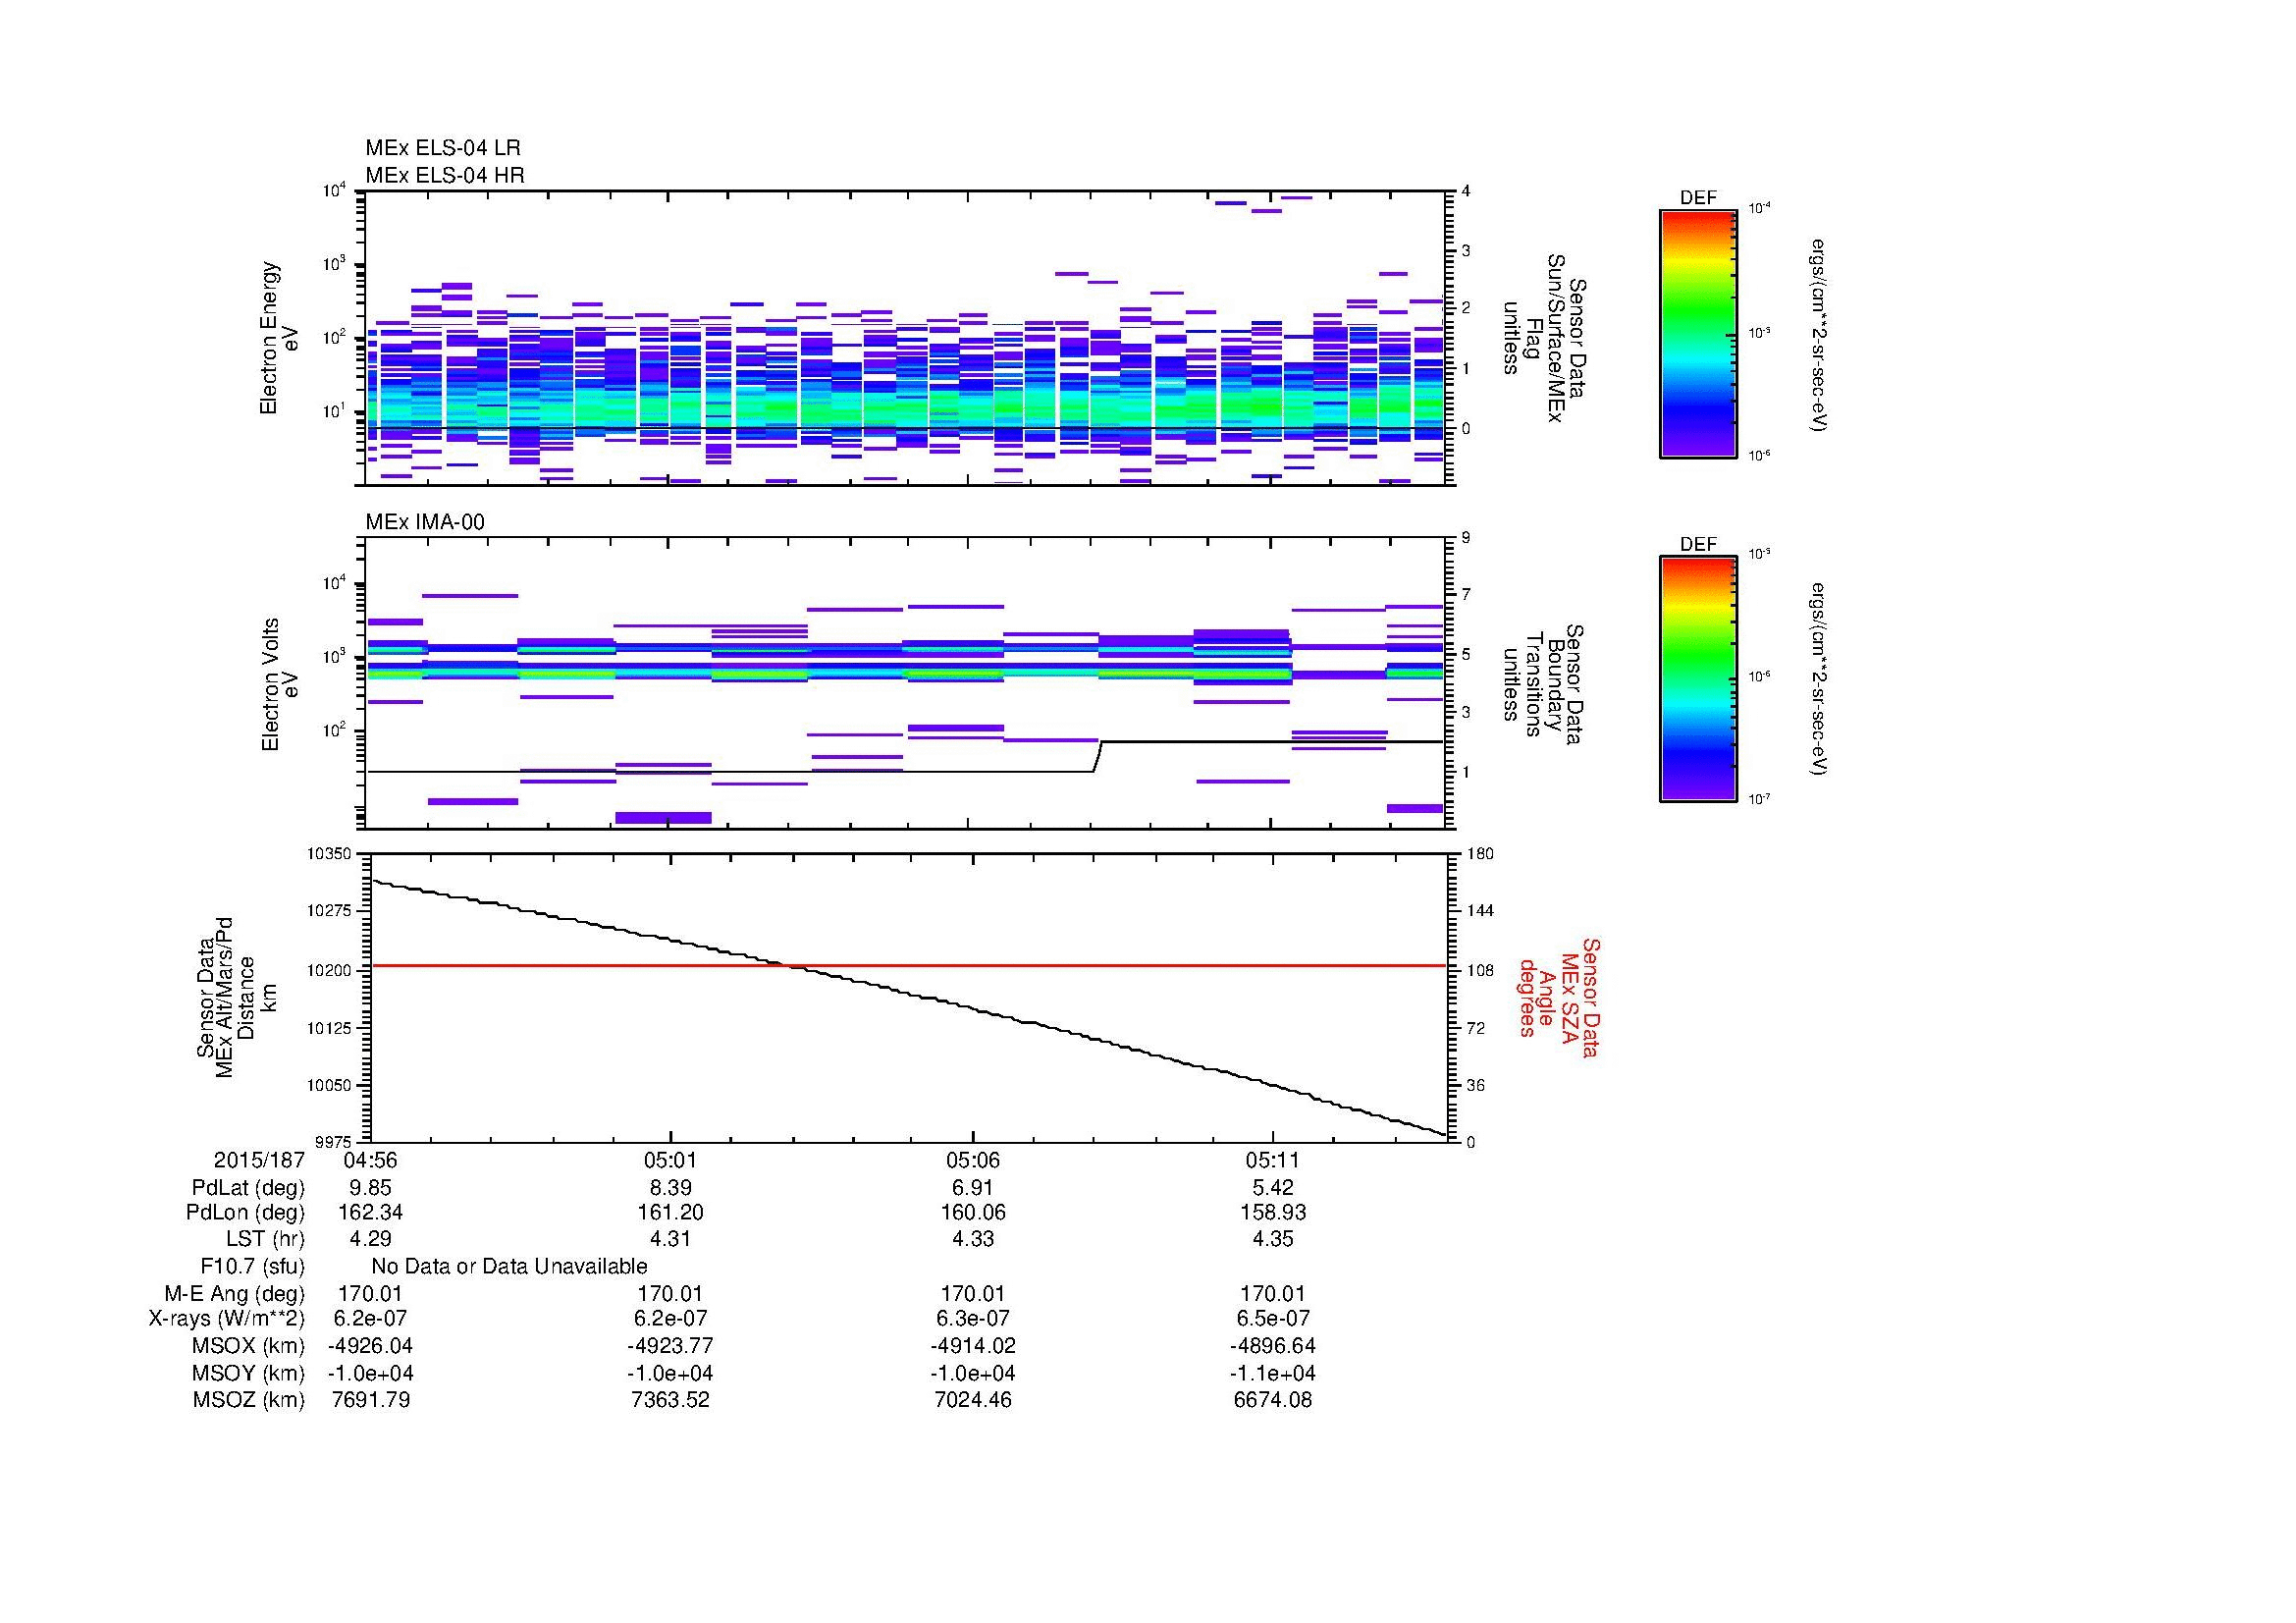Click the 108 degrees axis tick
This screenshot has height=1623, width=2296.
click(1478, 970)
